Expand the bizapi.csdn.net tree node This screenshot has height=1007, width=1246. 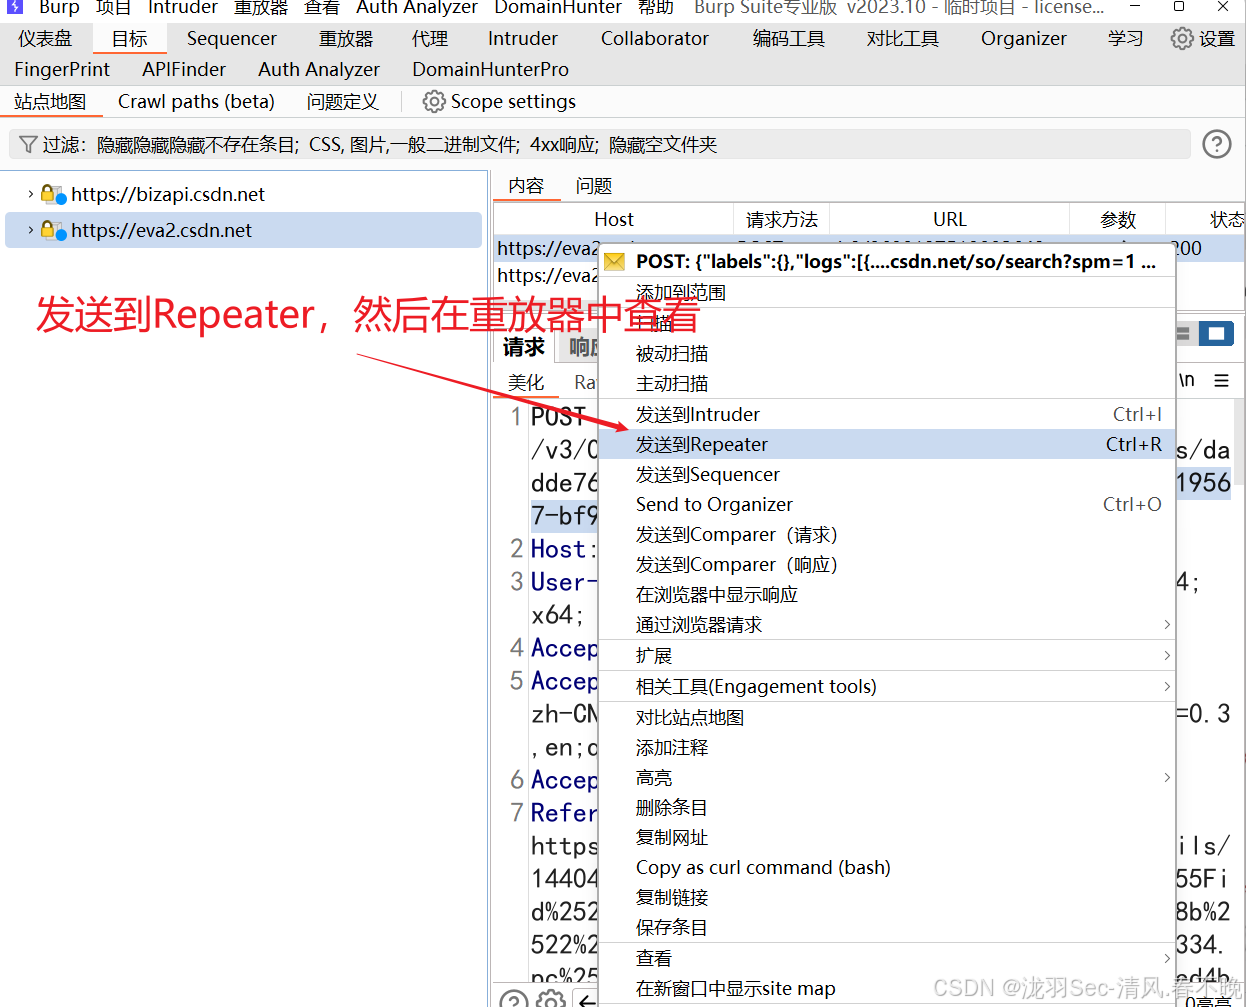click(31, 194)
